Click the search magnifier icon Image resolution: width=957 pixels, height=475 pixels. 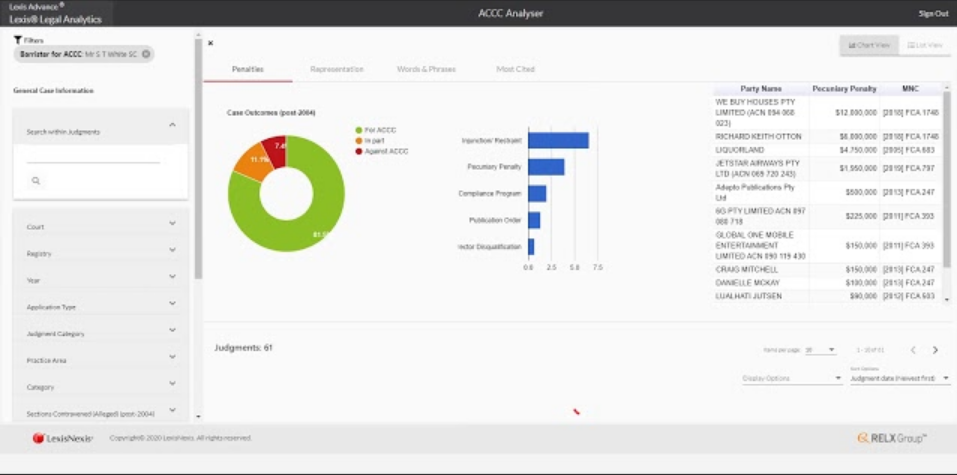[x=36, y=181]
